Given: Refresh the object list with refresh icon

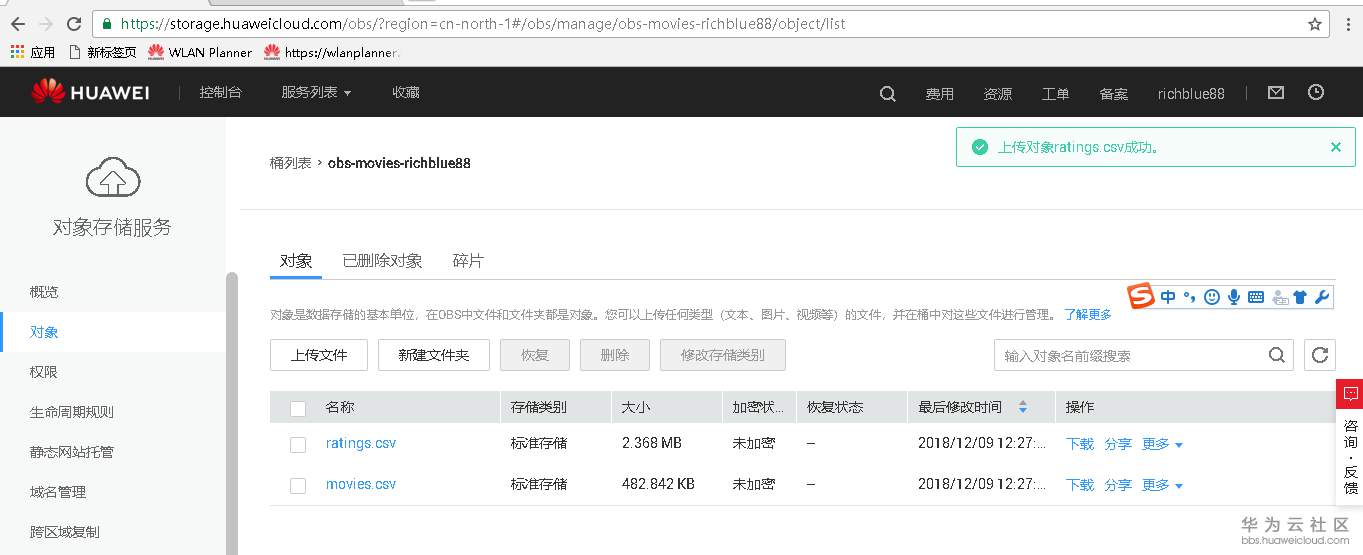Looking at the screenshot, I should (1320, 355).
